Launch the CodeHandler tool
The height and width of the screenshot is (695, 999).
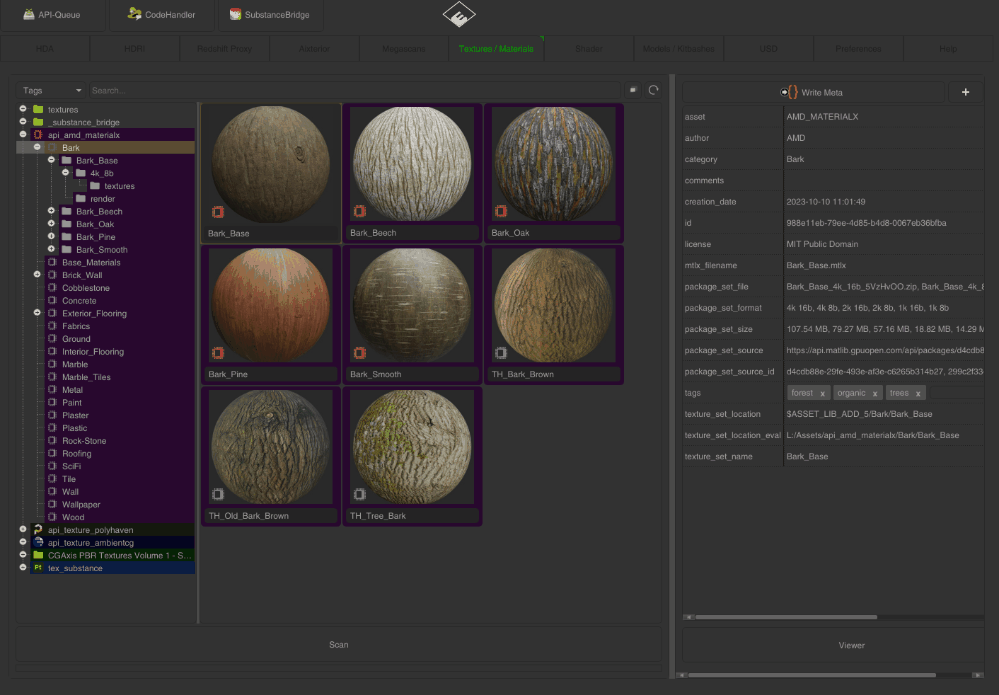tap(160, 15)
